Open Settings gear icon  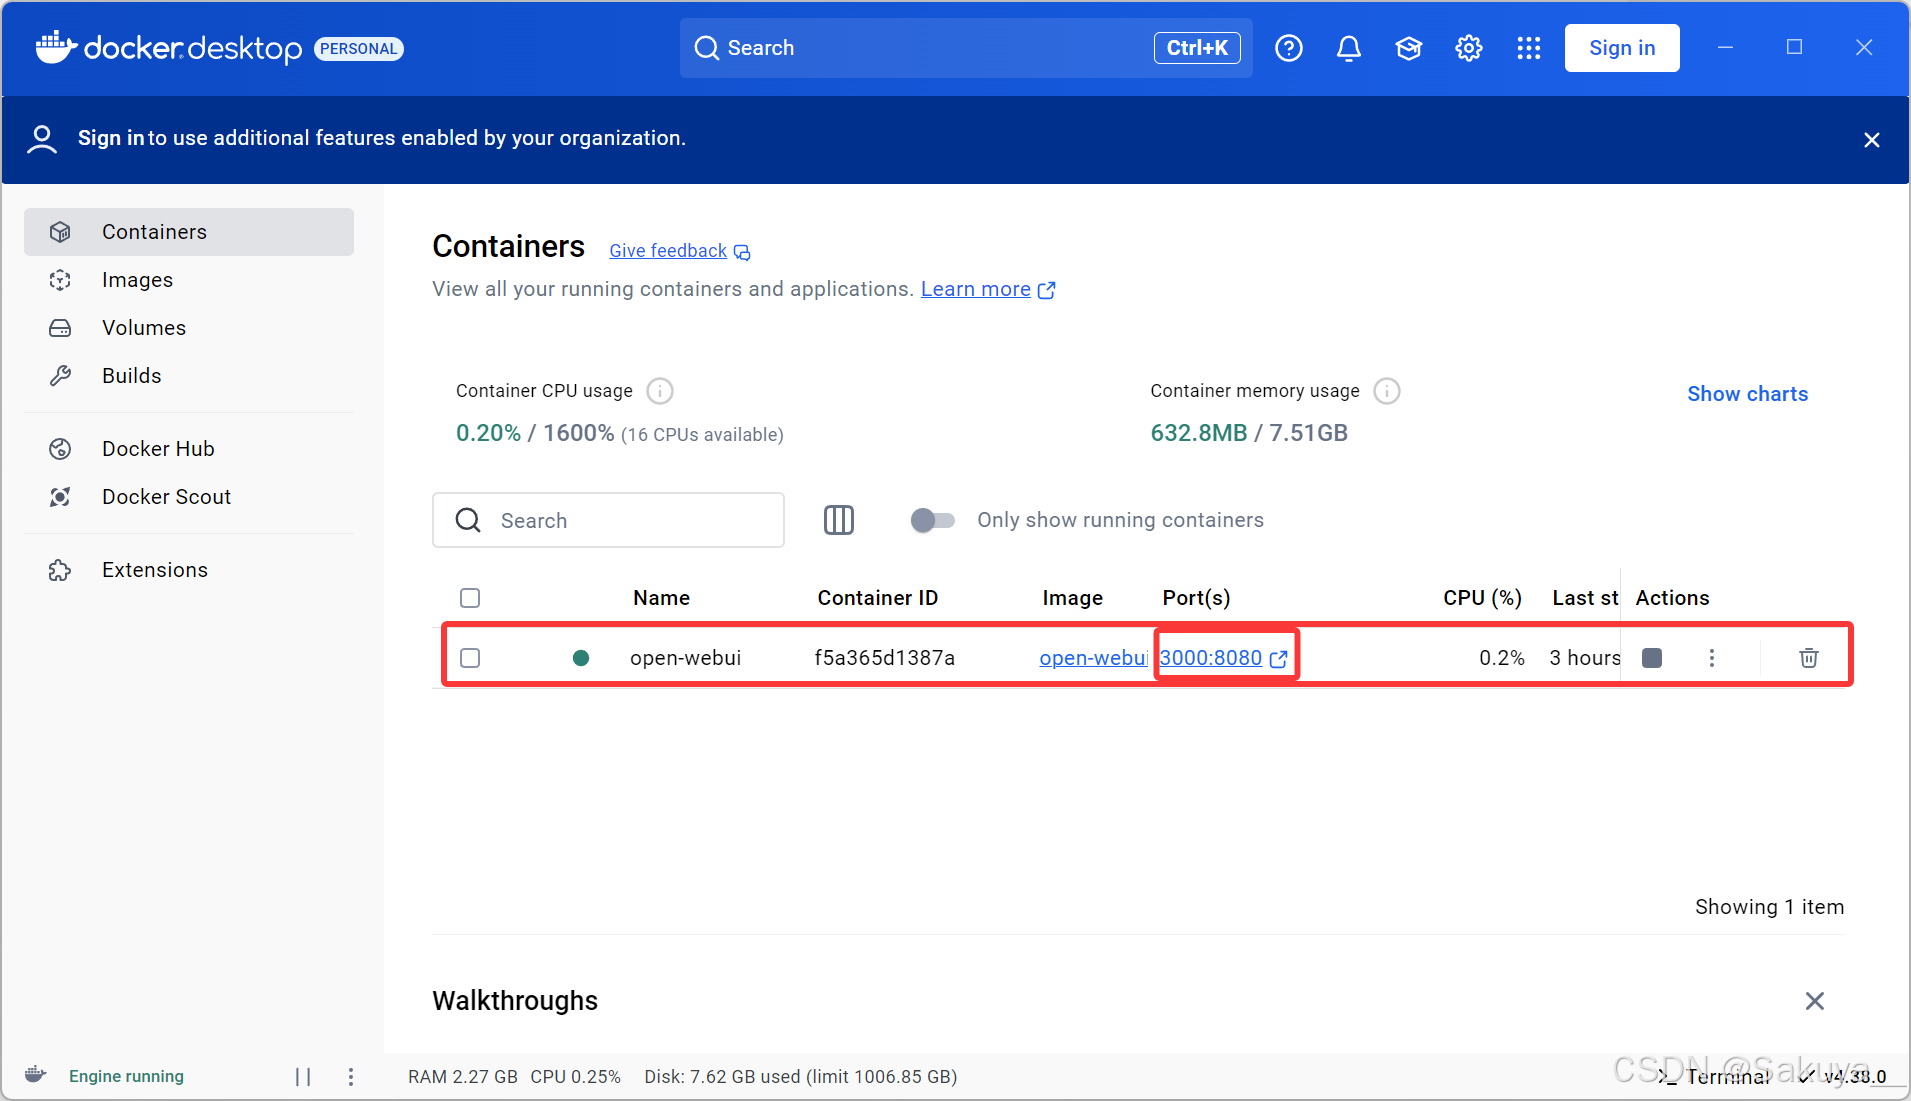1469,48
